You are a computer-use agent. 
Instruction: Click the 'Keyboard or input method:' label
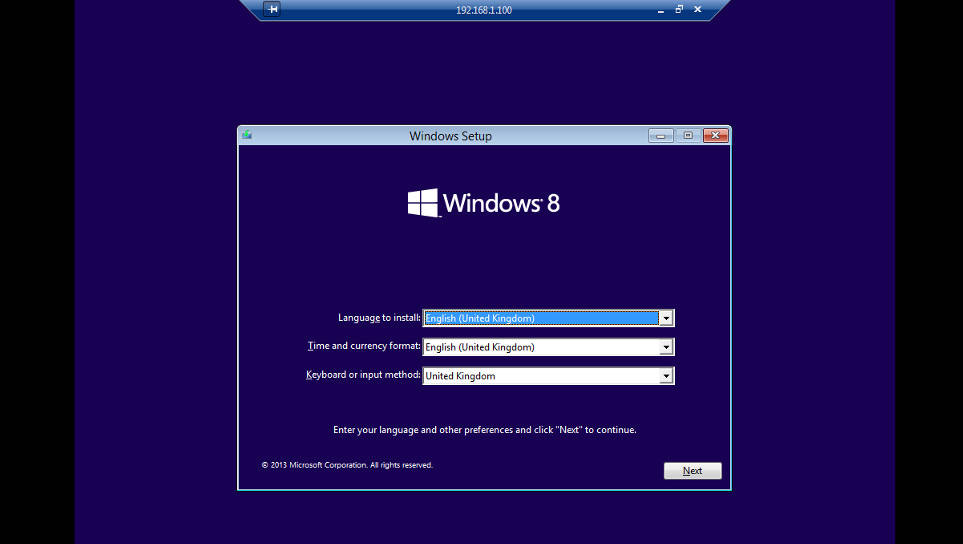click(363, 375)
